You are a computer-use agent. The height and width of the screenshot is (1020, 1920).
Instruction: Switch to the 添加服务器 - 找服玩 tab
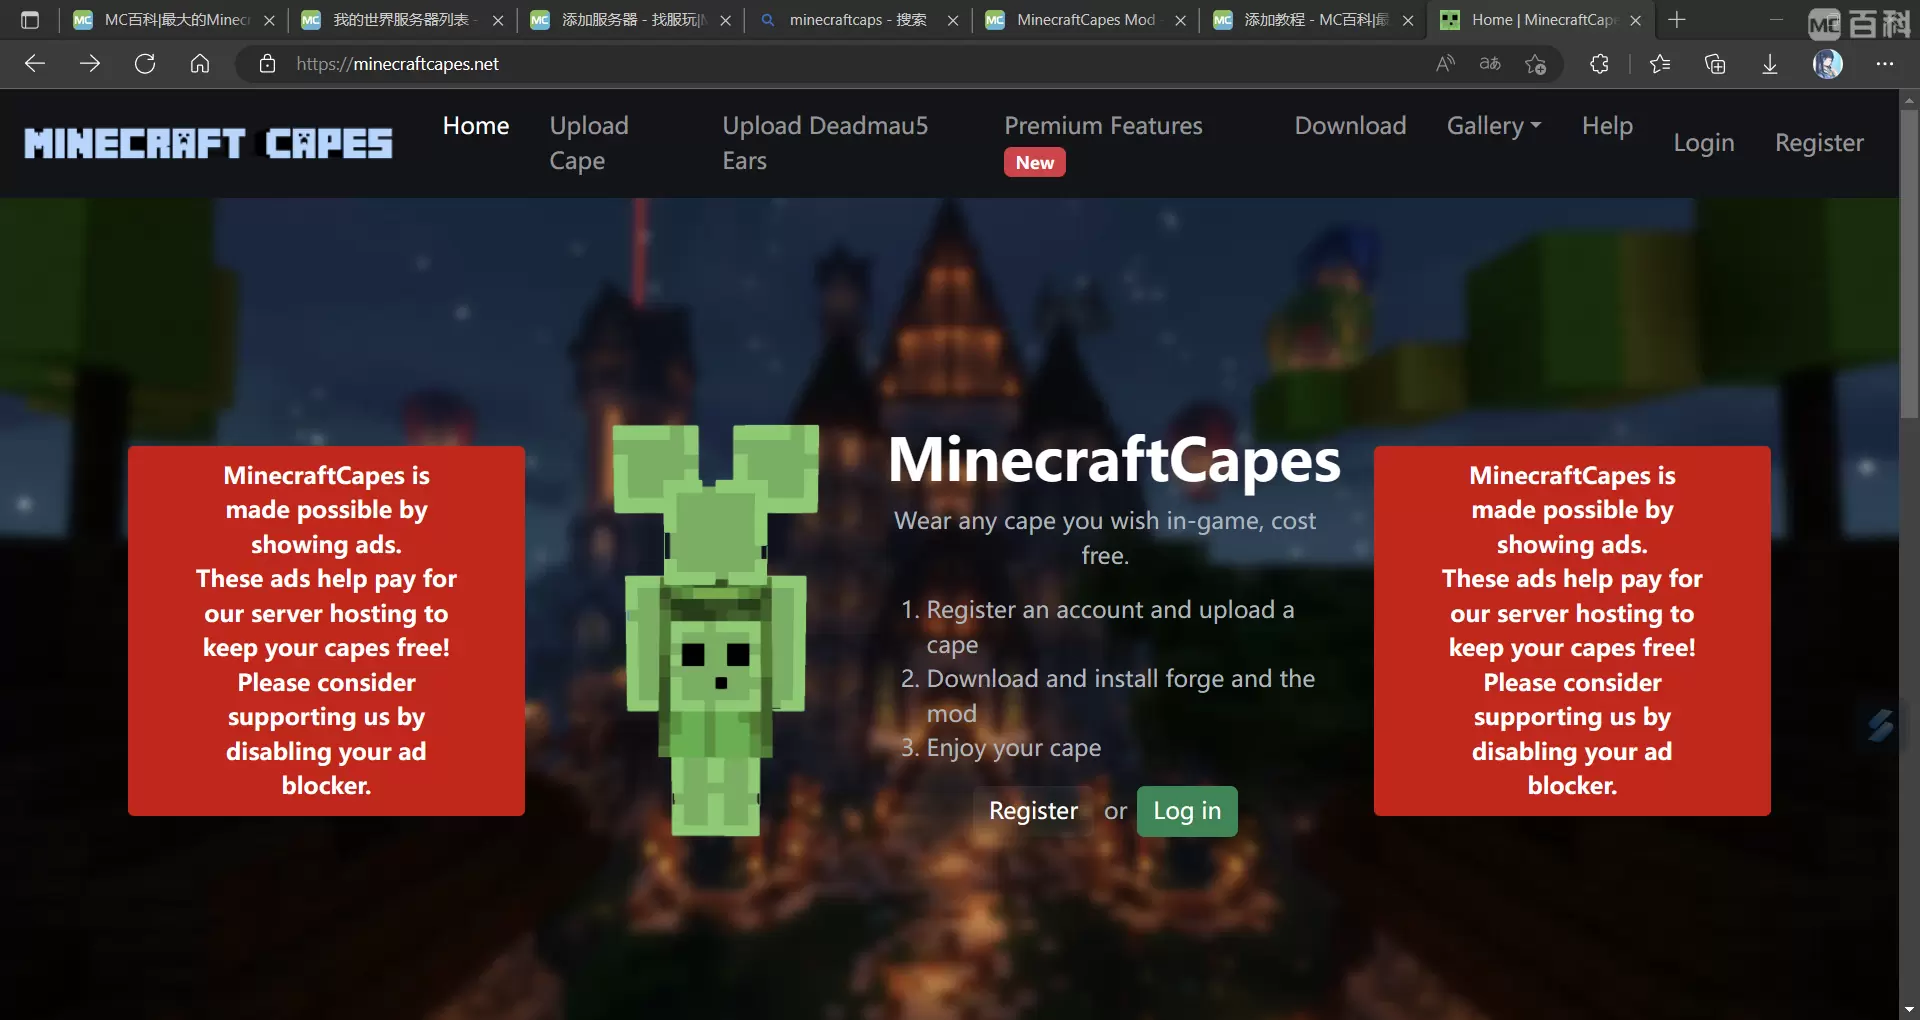coord(630,20)
